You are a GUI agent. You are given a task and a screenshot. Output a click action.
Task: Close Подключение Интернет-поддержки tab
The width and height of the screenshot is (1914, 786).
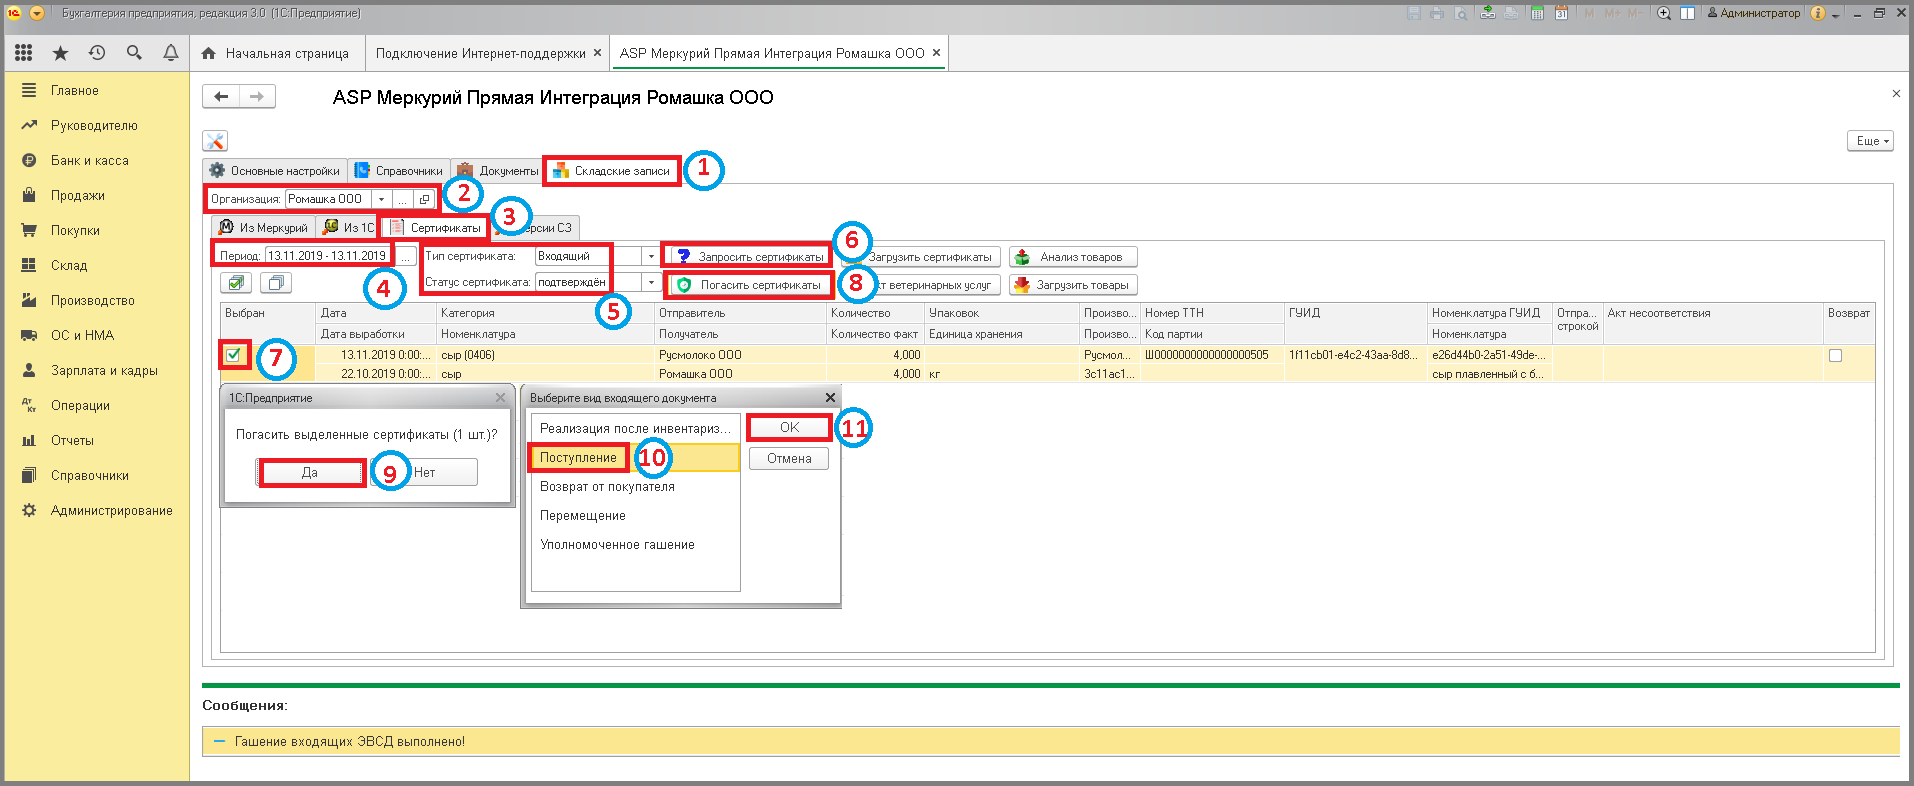pos(597,53)
